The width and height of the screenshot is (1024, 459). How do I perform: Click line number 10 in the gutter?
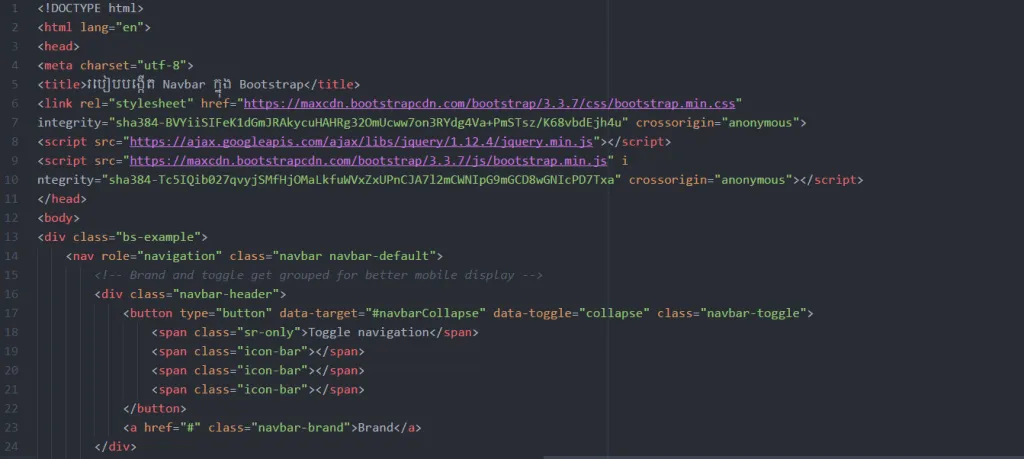tap(12, 180)
